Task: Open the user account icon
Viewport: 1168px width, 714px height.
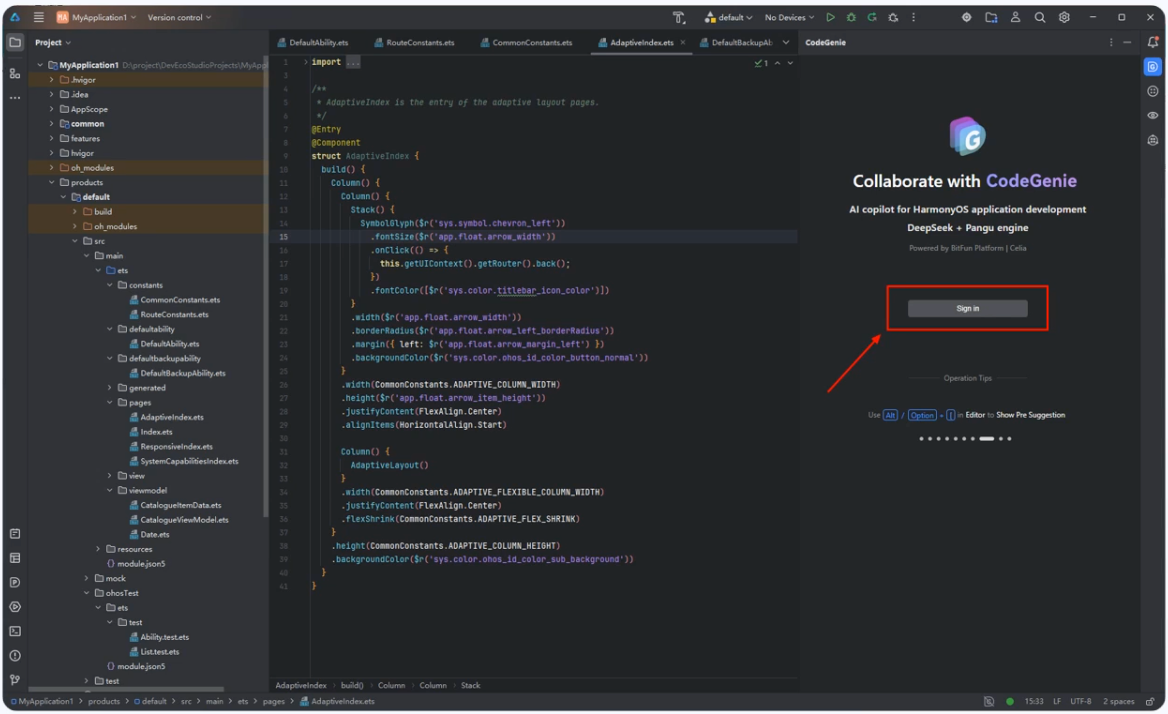Action: pos(1015,17)
